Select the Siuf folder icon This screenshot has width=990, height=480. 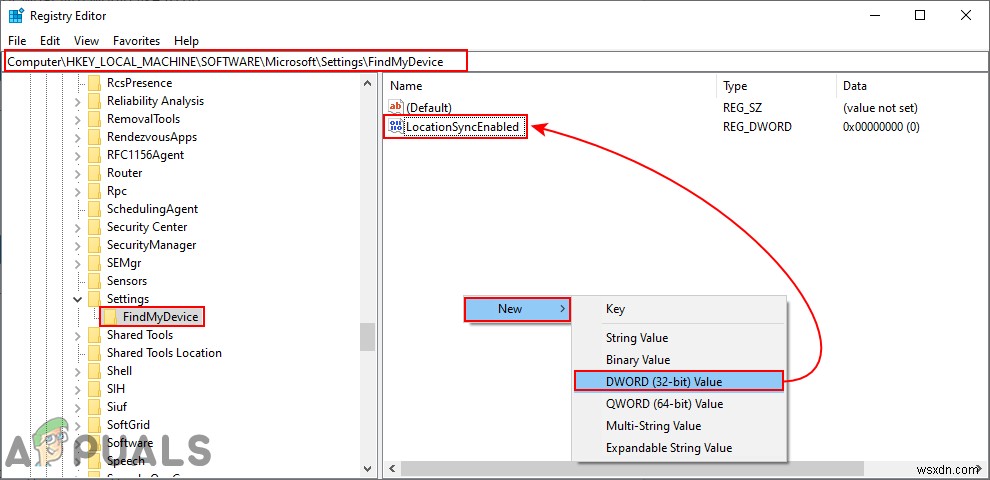(x=95, y=407)
